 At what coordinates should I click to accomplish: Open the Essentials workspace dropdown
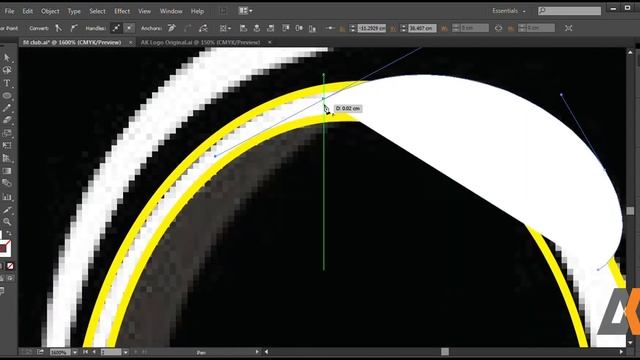[509, 11]
